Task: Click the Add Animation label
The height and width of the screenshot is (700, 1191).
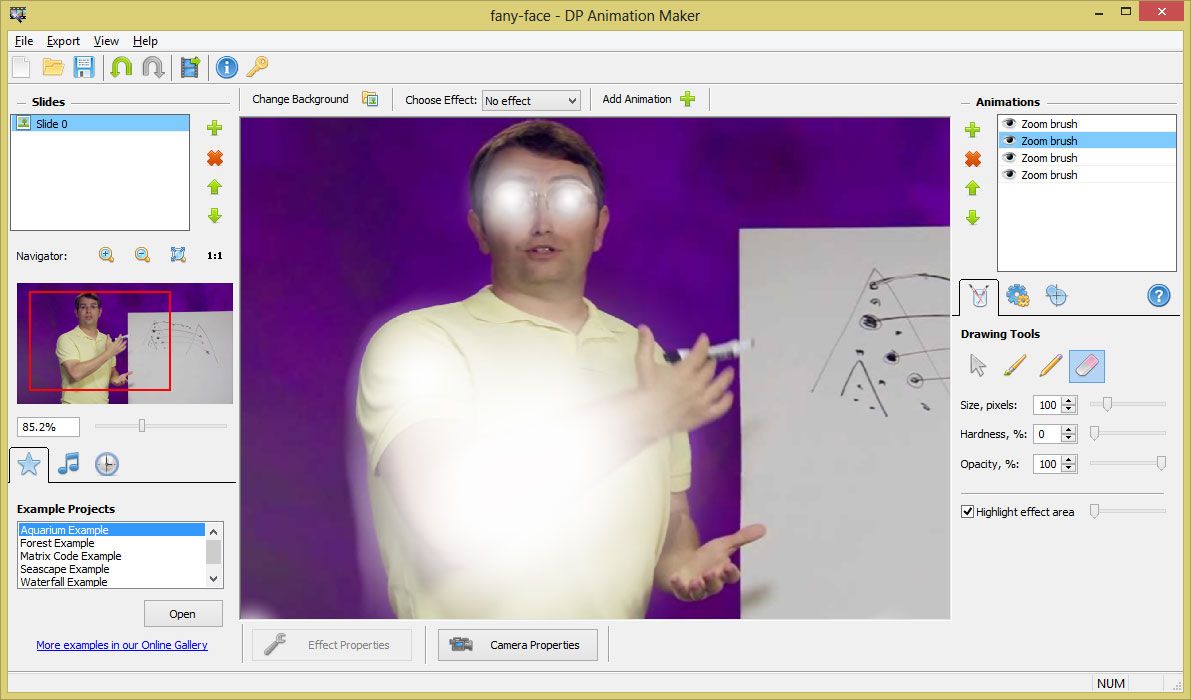Action: [637, 99]
